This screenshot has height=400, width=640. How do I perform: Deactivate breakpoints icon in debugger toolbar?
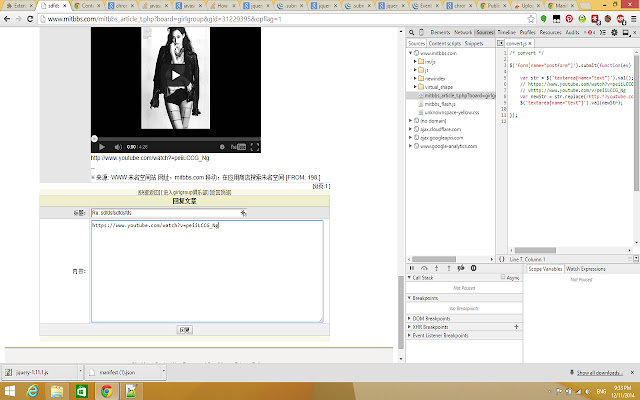click(x=461, y=268)
